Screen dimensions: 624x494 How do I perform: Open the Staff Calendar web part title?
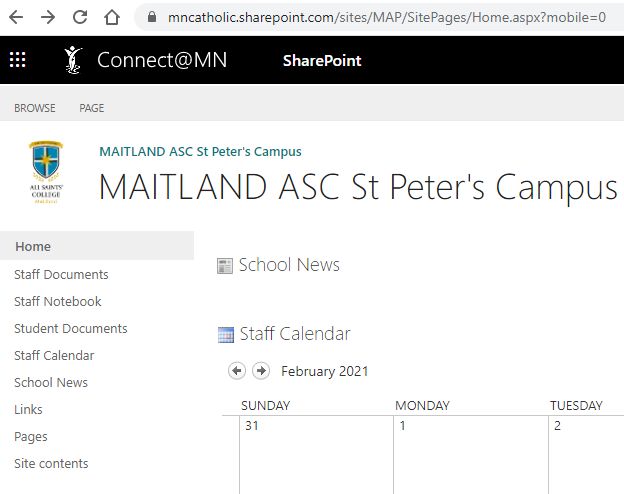point(295,334)
